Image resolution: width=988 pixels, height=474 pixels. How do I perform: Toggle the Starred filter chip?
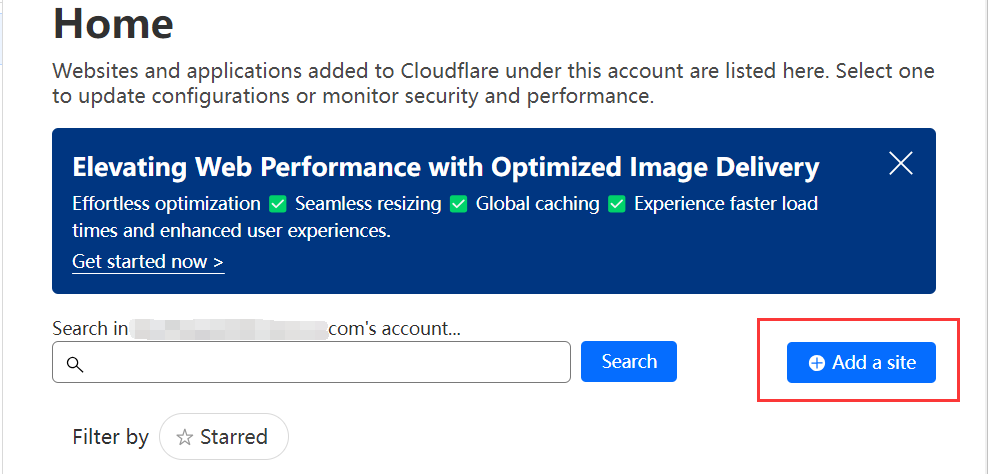[223, 437]
